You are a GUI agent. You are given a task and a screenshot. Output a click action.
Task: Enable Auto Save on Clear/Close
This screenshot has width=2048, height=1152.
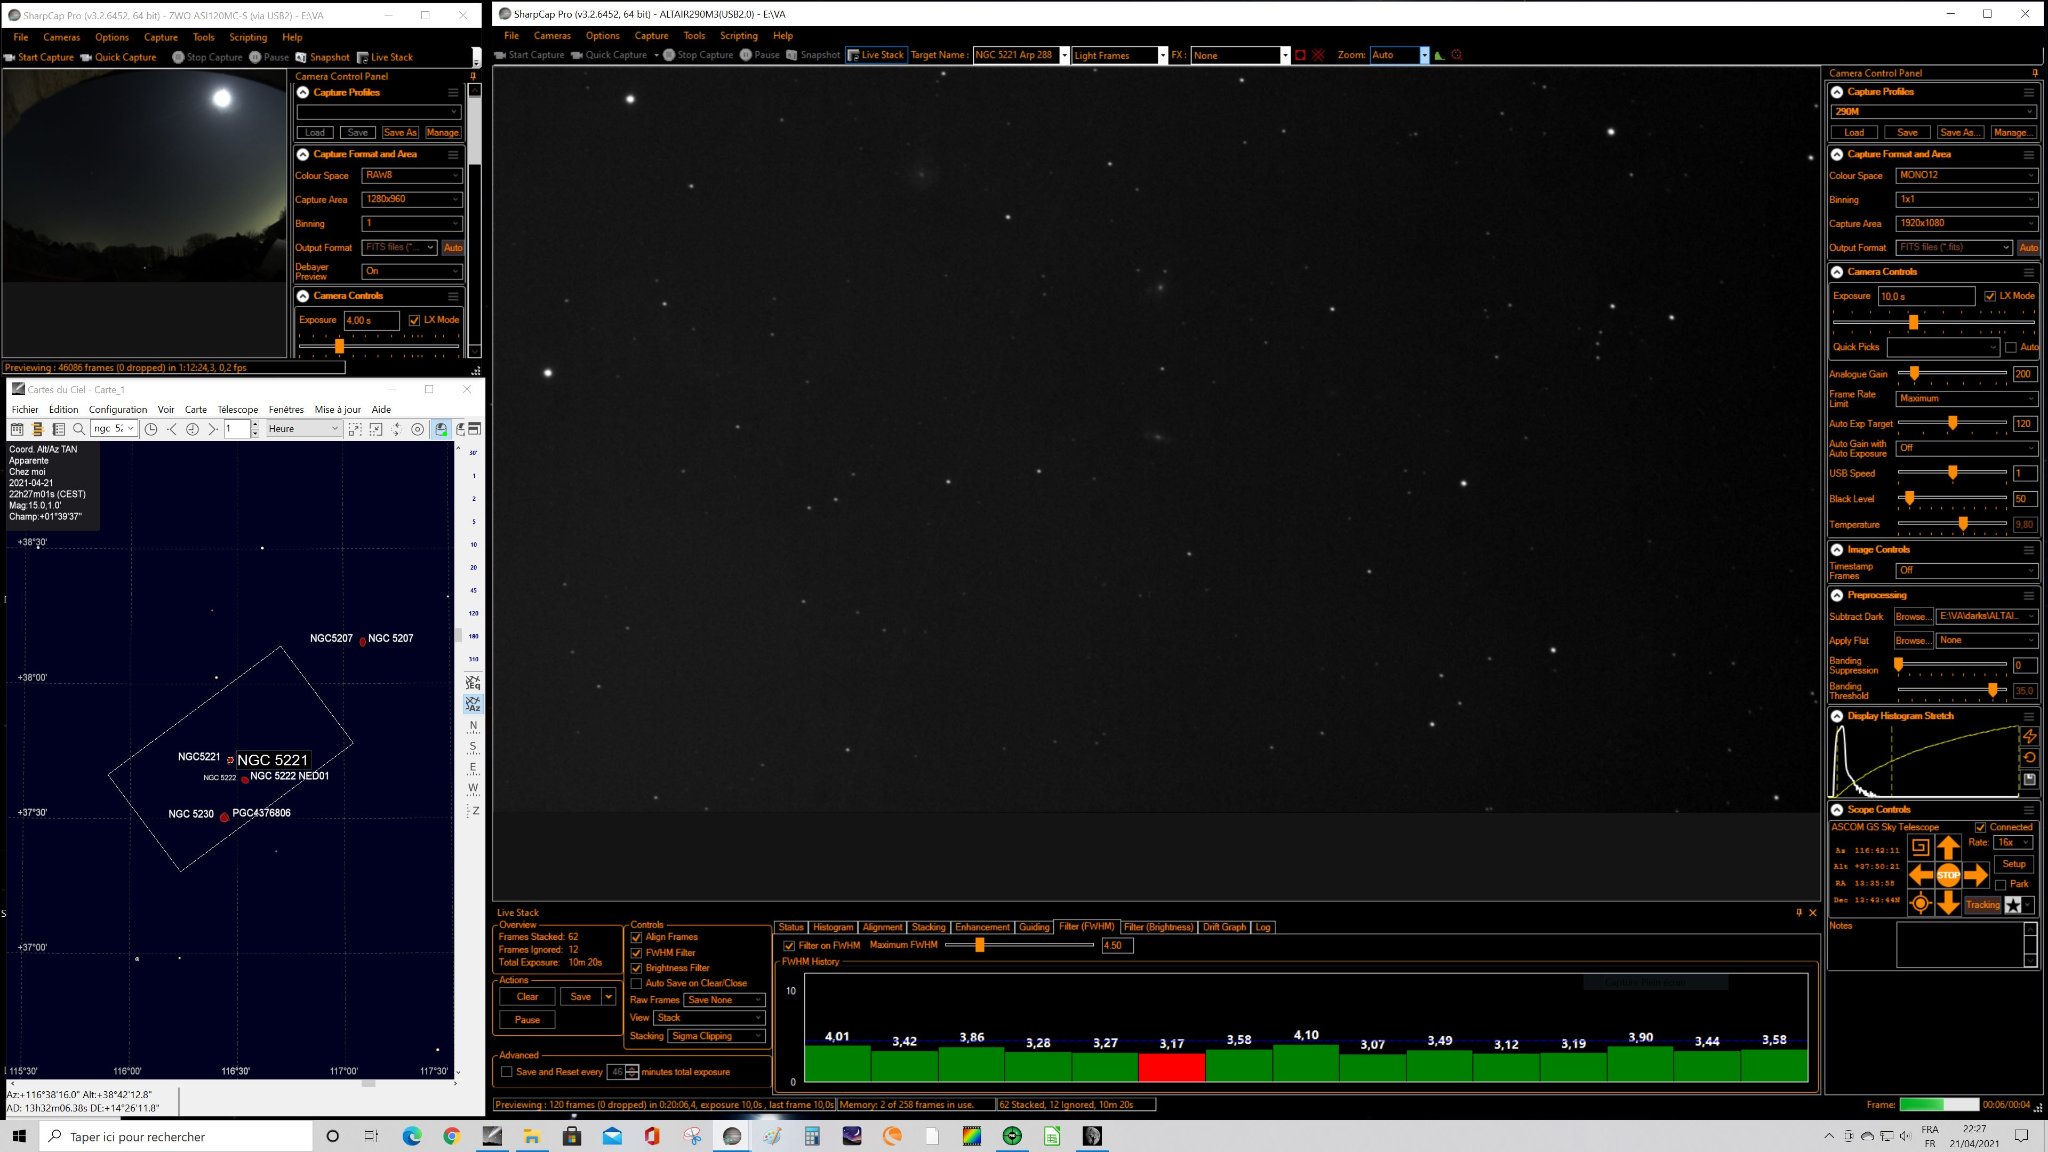tap(636, 983)
